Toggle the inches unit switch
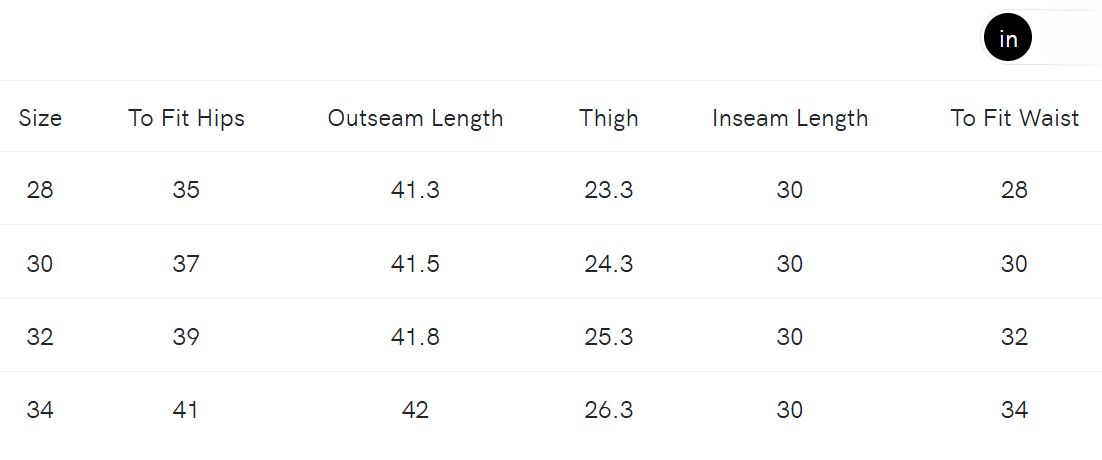Image resolution: width=1102 pixels, height=460 pixels. coord(1040,39)
